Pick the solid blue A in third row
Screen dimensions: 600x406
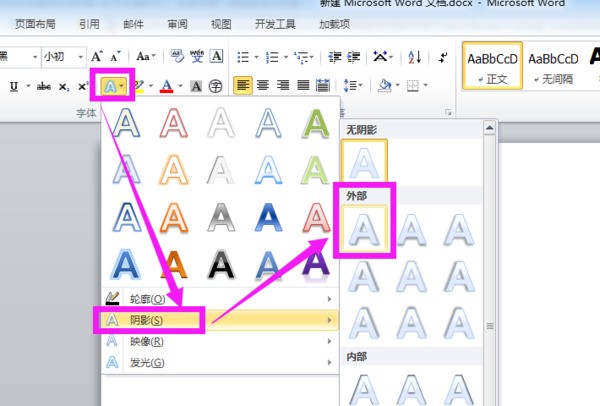tap(268, 217)
